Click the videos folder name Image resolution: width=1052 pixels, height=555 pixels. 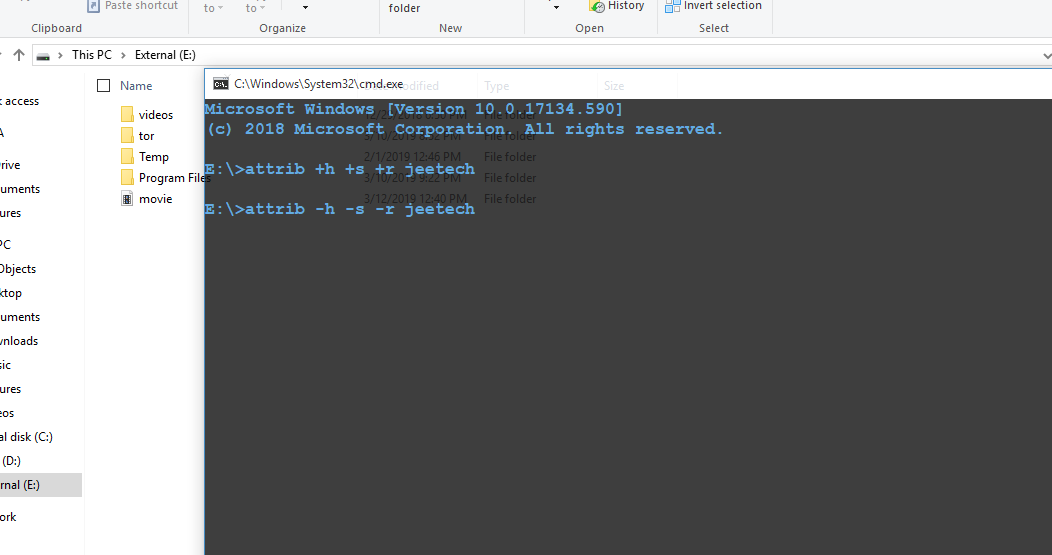click(156, 115)
